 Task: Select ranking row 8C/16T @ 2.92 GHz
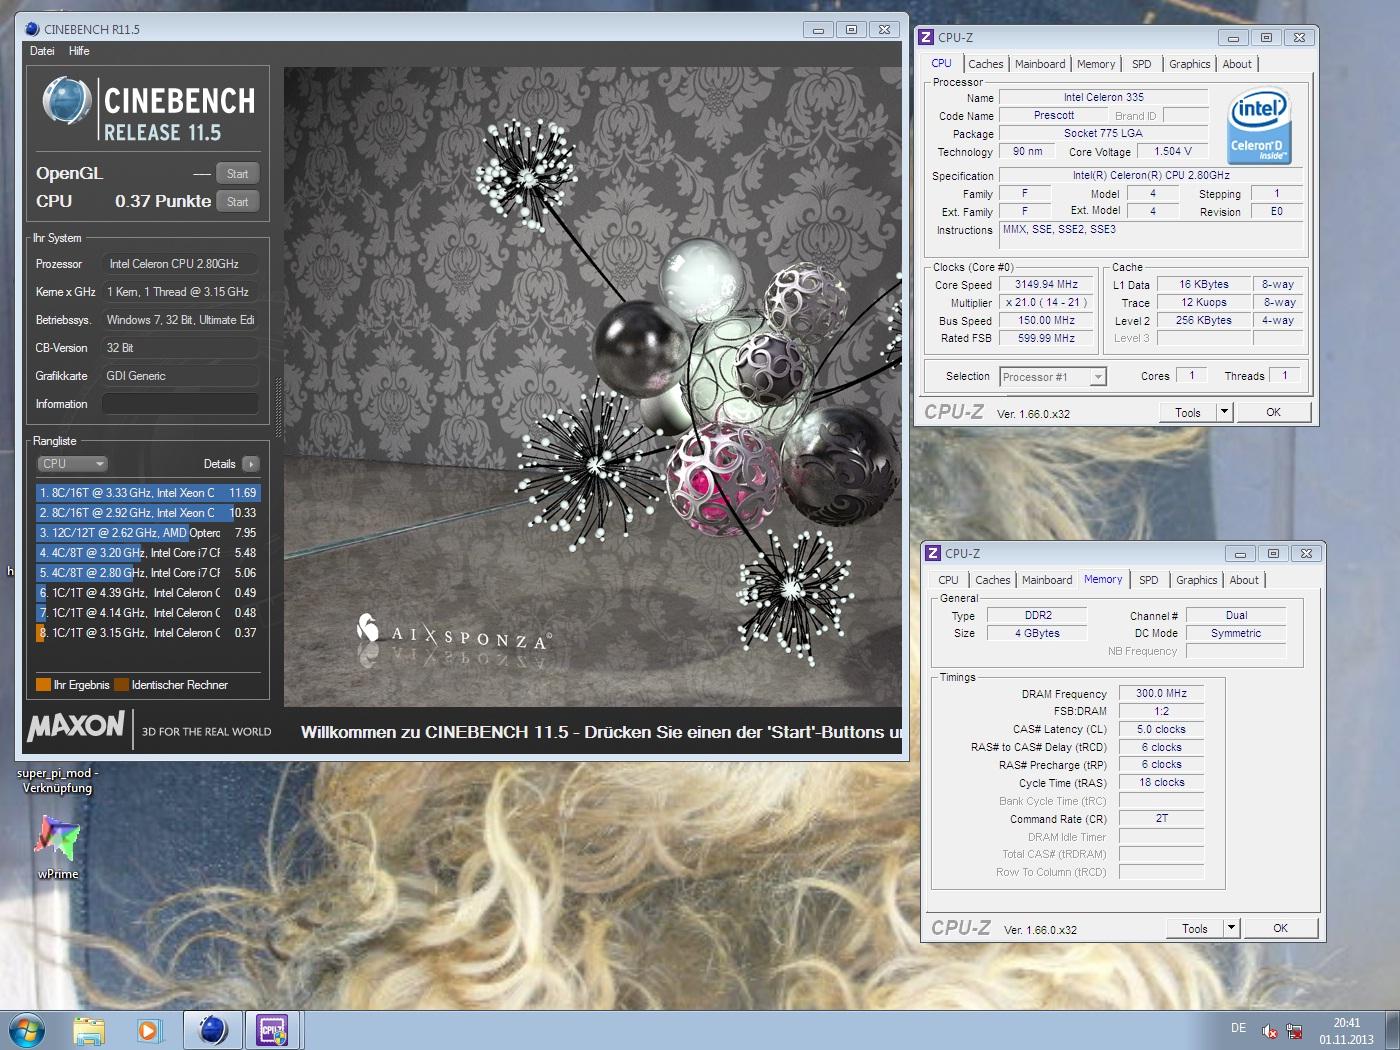pyautogui.click(x=148, y=513)
